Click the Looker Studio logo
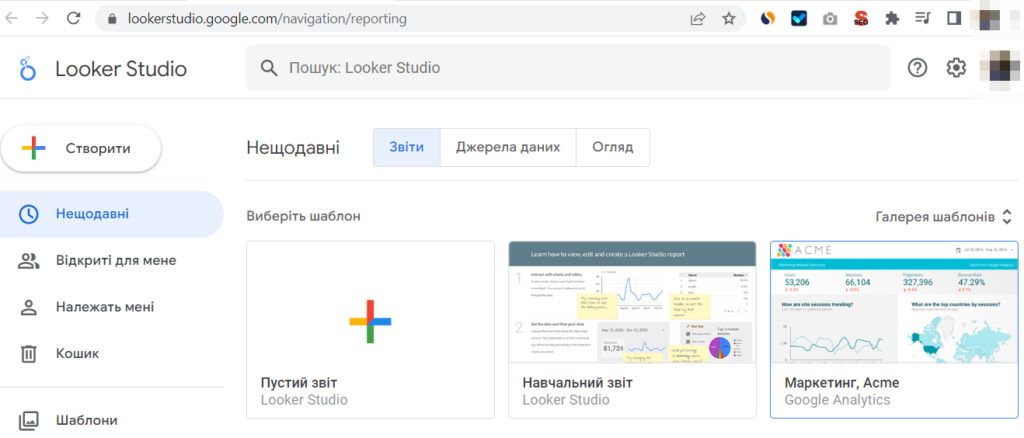Viewport: 1024px width, 438px height. click(x=27, y=69)
